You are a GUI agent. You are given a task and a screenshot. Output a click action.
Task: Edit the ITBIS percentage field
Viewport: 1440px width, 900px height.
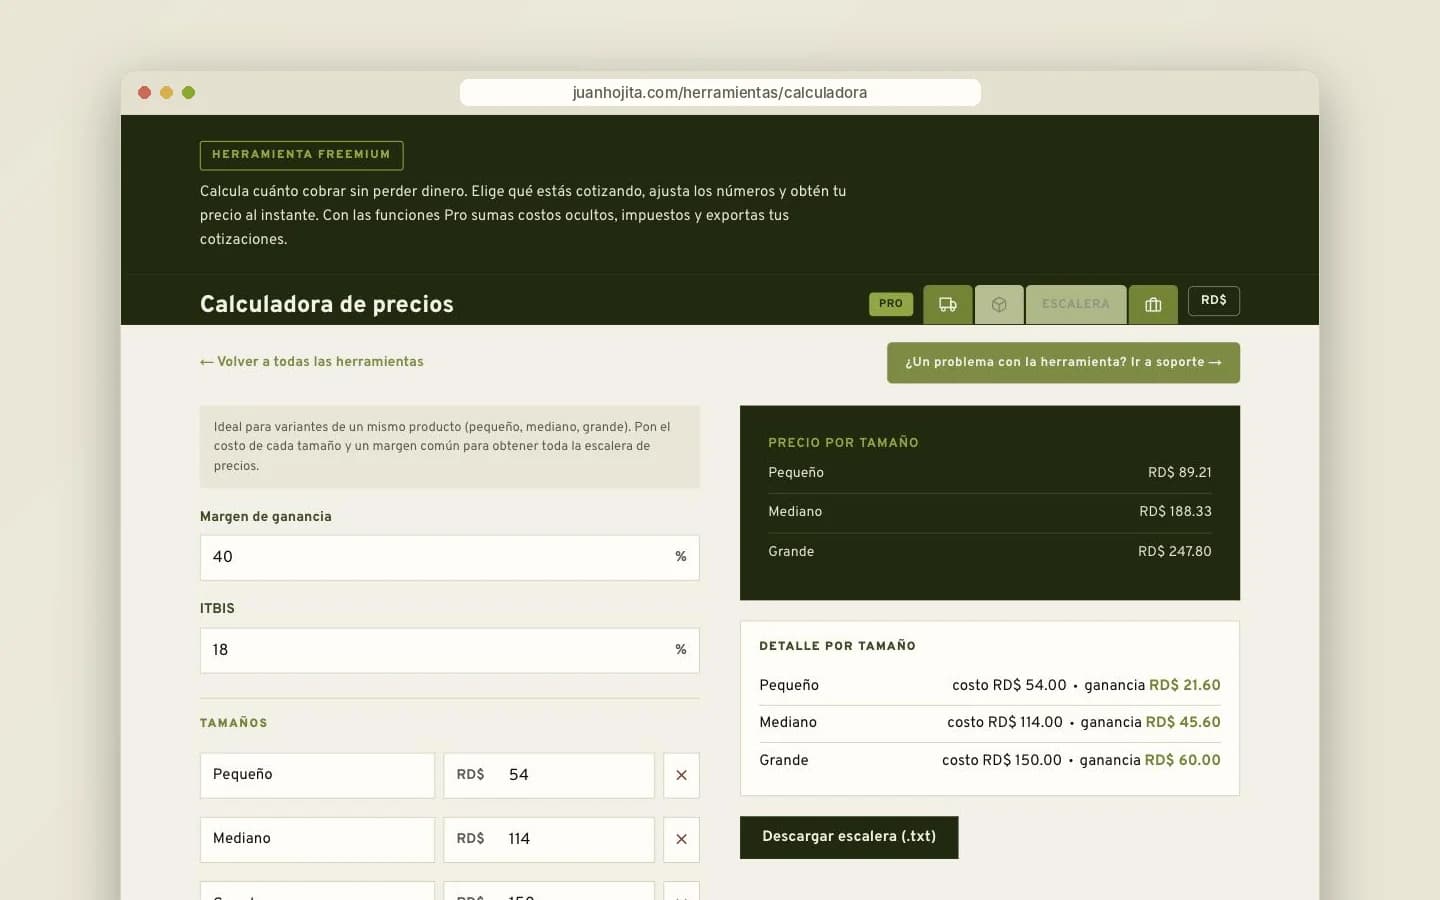click(x=449, y=650)
